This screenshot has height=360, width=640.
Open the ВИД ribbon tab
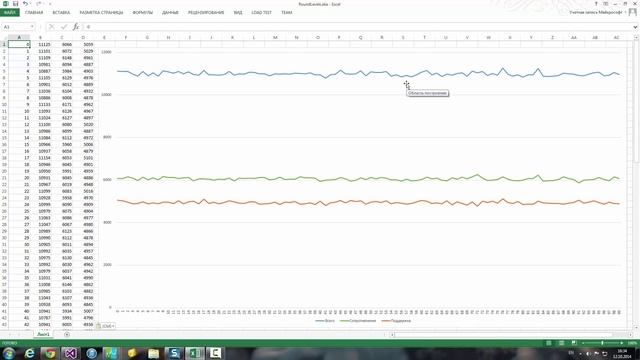238,13
